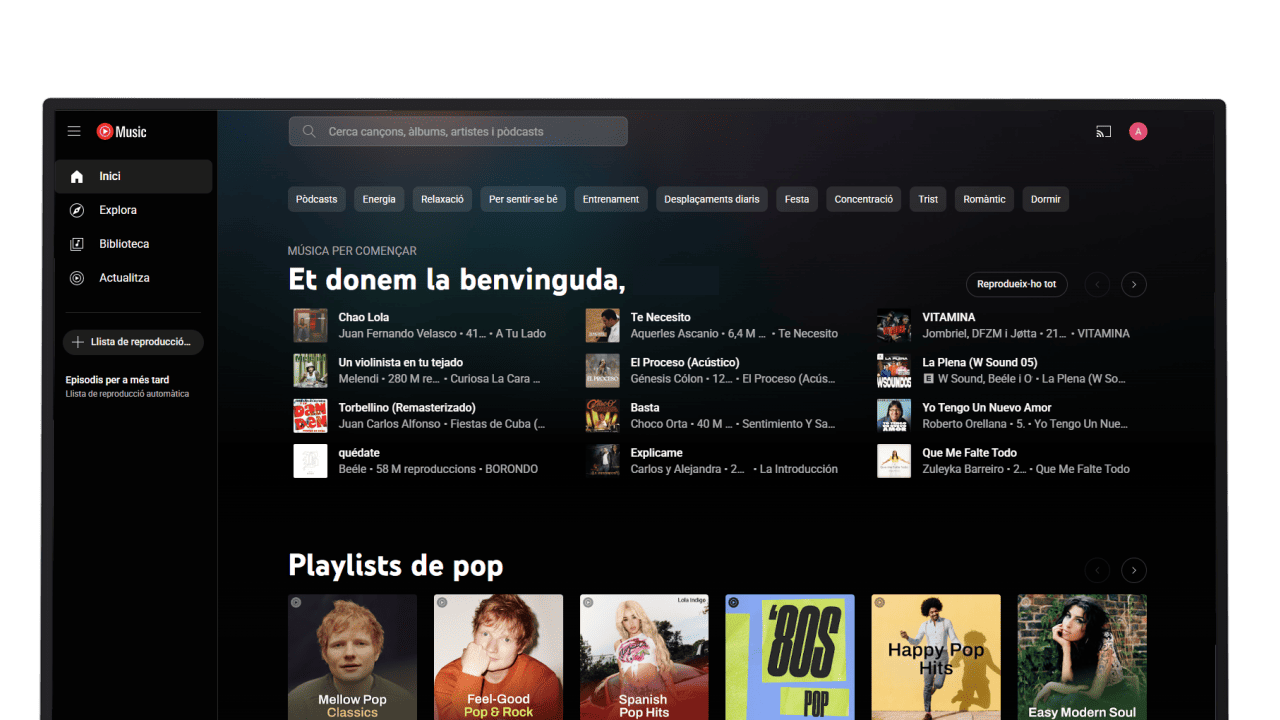Play El Proceso (Acústico) thumbnail
Viewport: 1280px width, 720px height.
click(602, 370)
